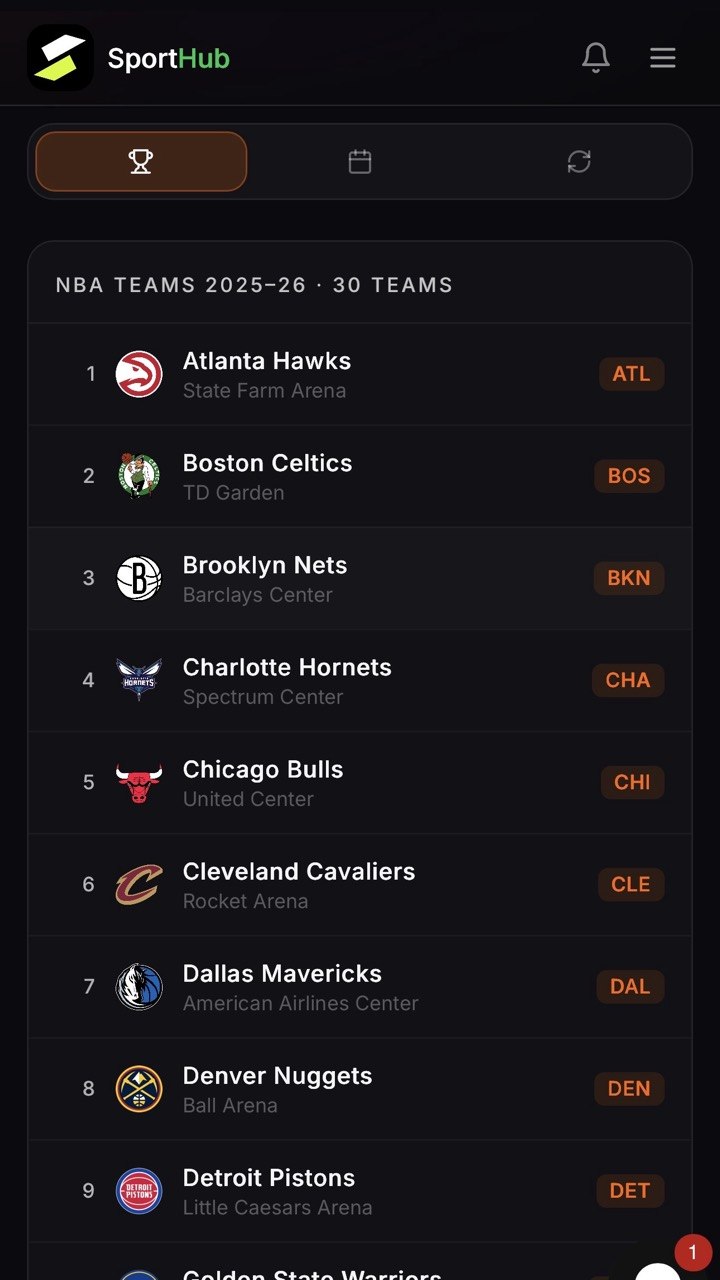Viewport: 720px width, 1280px height.
Task: Click the Brooklyn Nets logo
Action: coord(139,578)
